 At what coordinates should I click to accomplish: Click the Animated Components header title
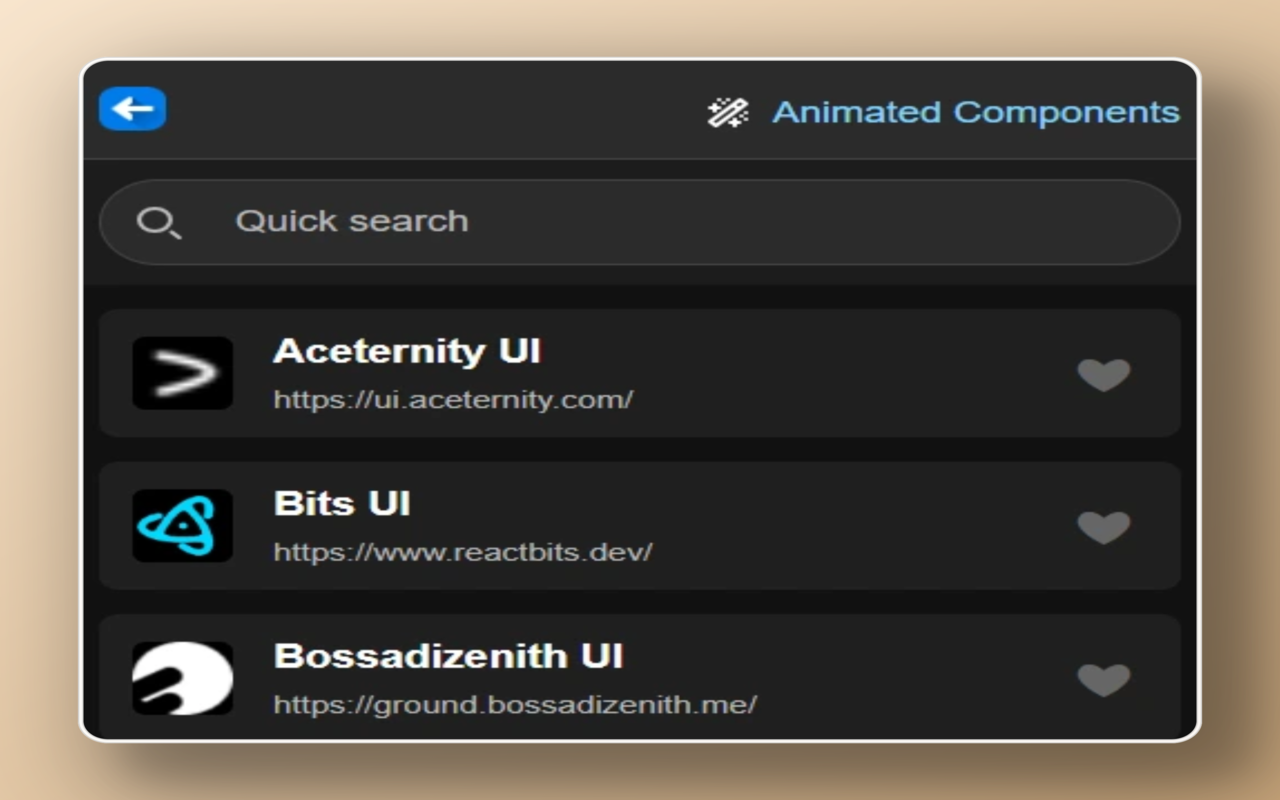pyautogui.click(x=976, y=112)
